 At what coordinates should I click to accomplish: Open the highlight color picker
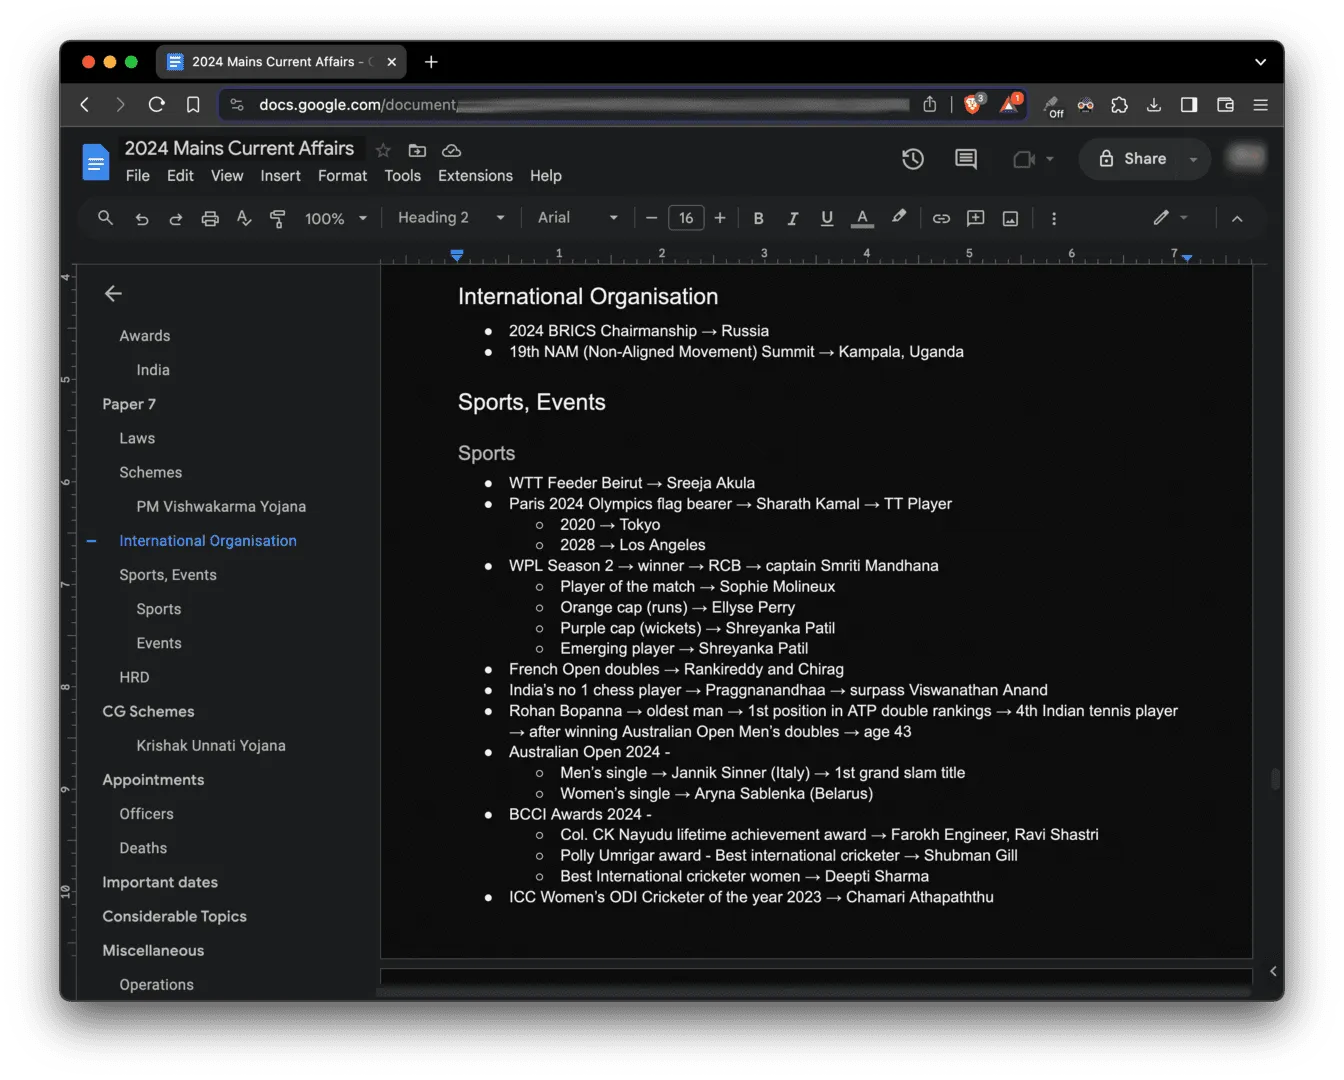[x=899, y=217]
